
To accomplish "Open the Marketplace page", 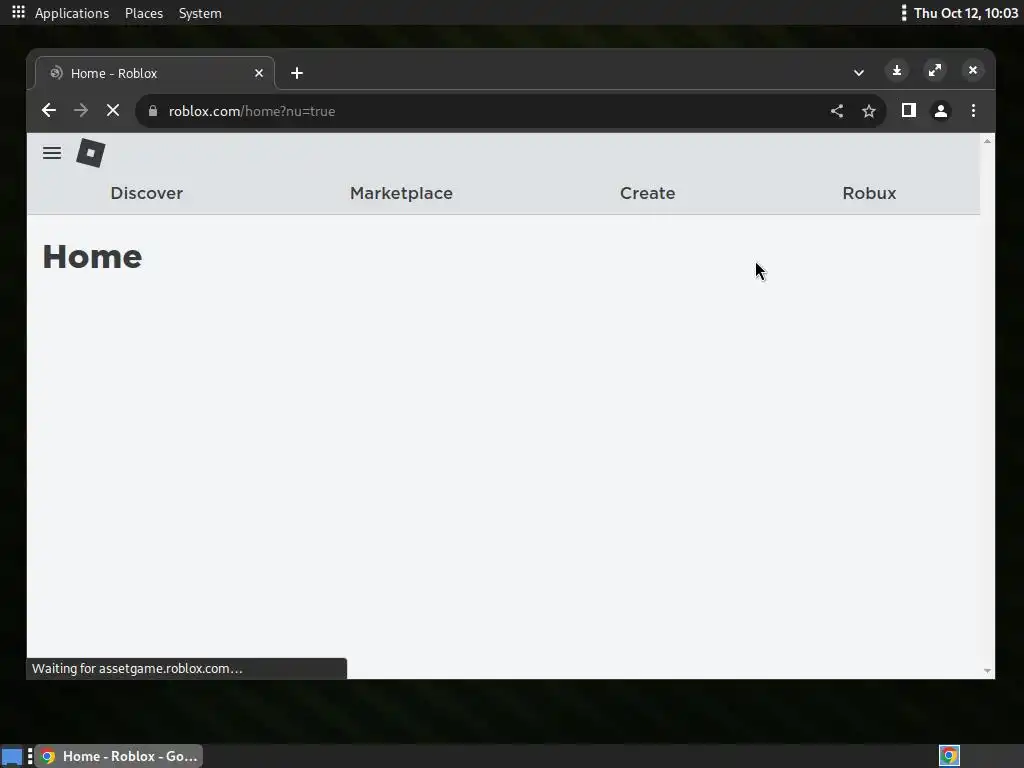I will coord(402,193).
